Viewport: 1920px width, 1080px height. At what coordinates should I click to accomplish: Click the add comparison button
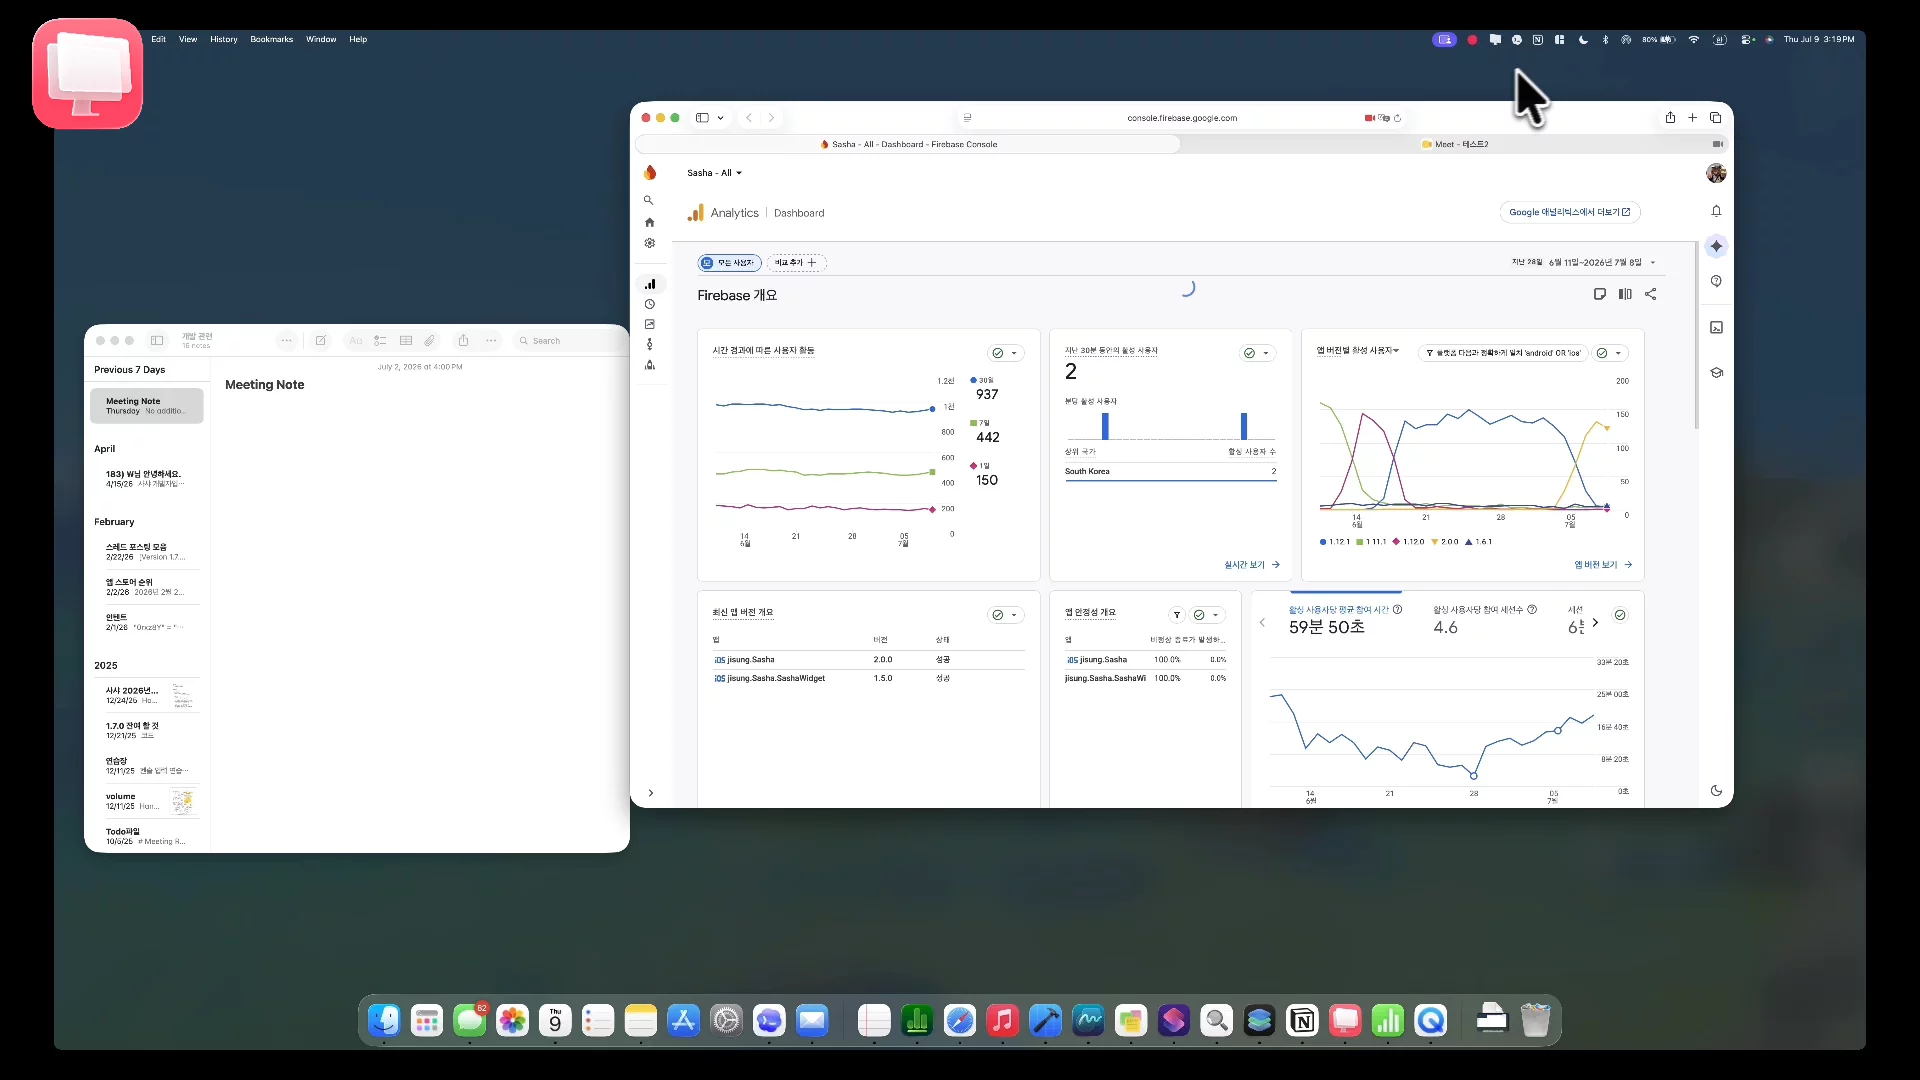pos(796,262)
